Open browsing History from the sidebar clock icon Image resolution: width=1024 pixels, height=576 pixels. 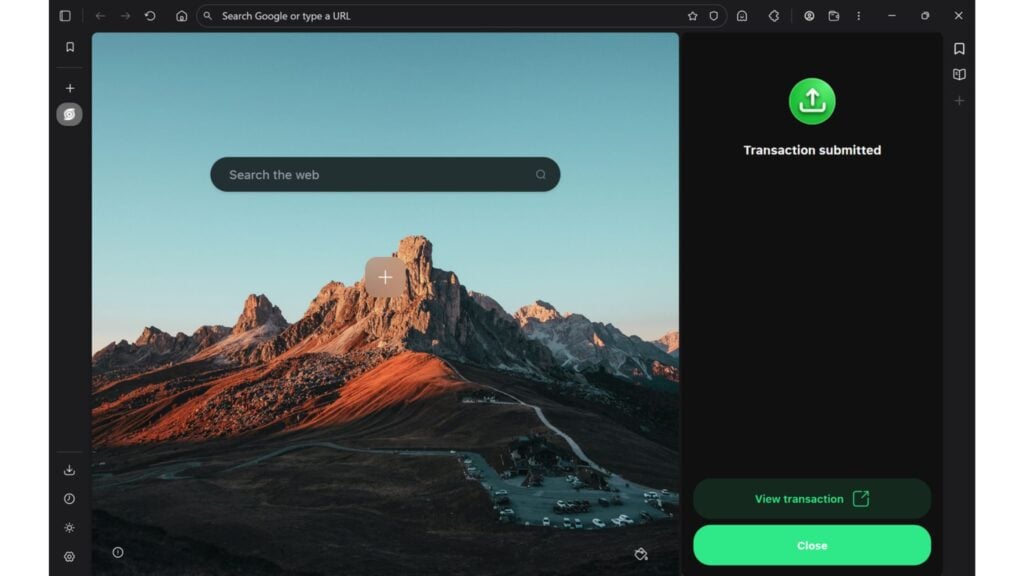coord(69,498)
